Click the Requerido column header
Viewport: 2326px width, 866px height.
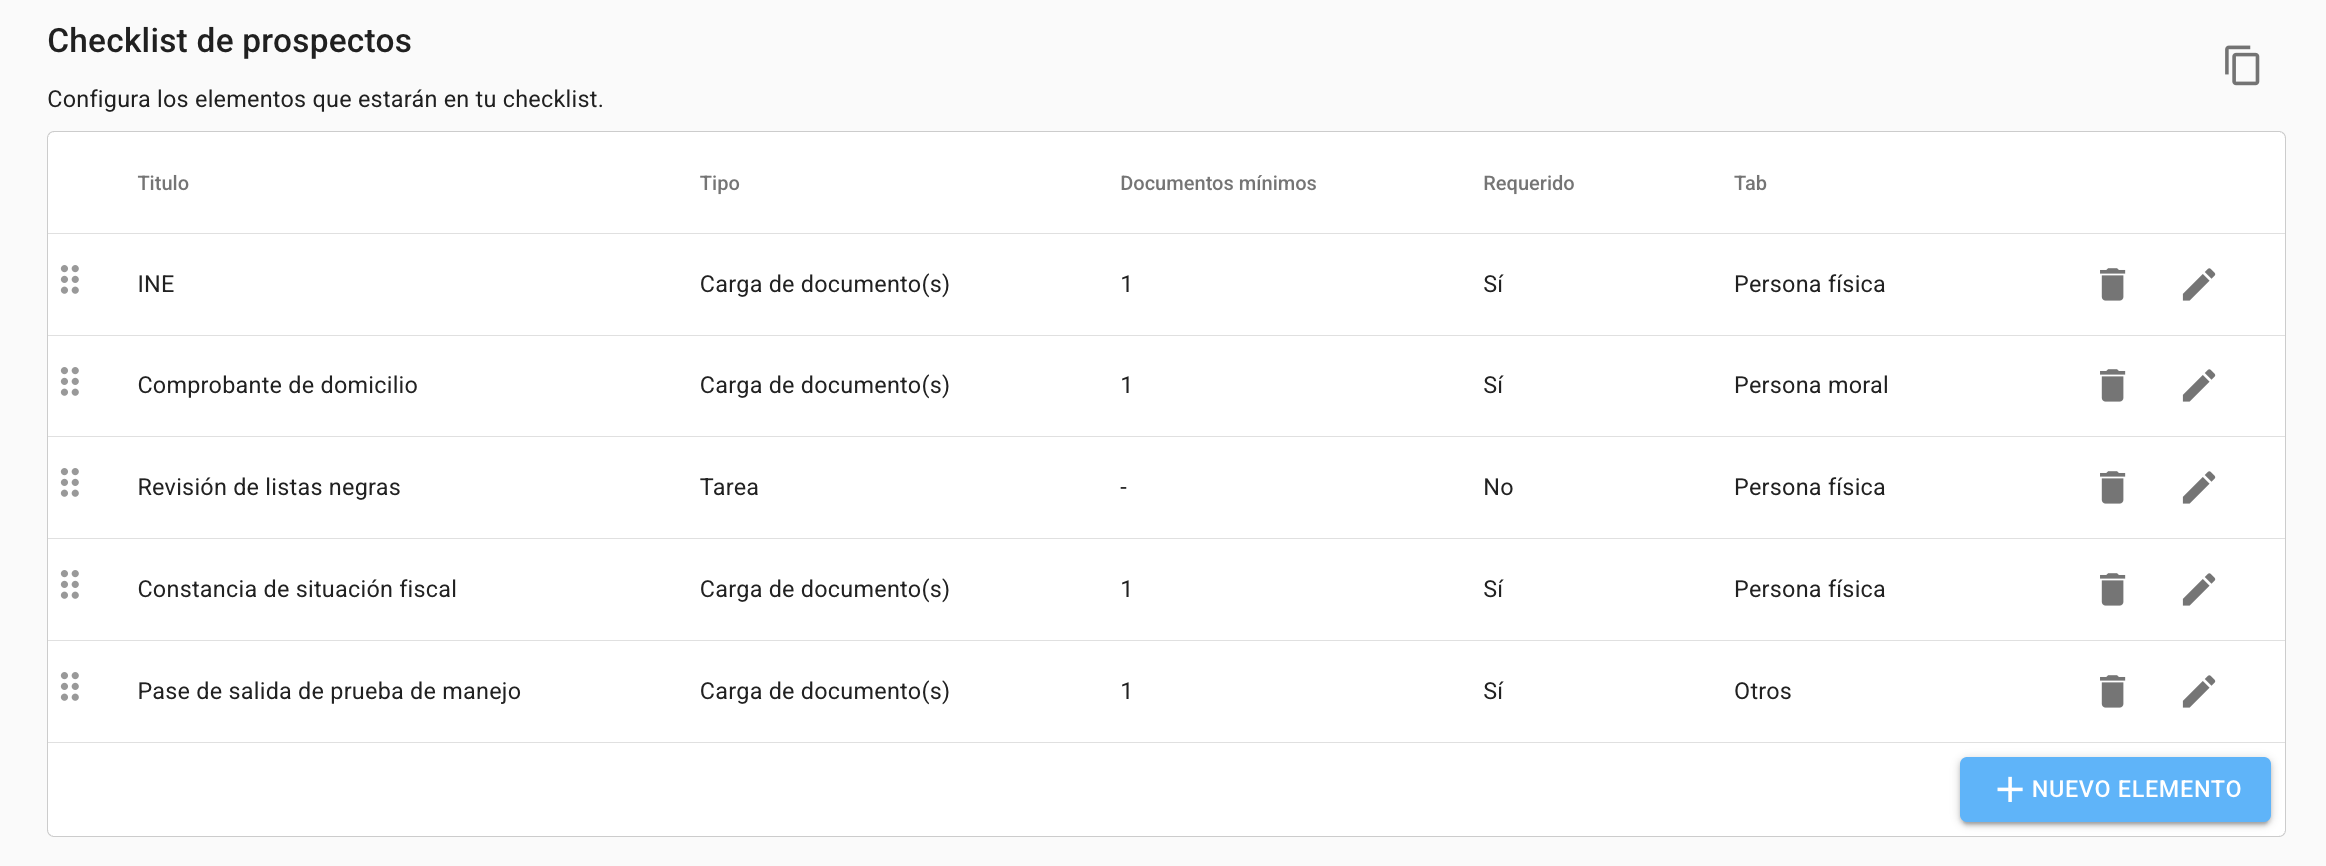point(1527,183)
